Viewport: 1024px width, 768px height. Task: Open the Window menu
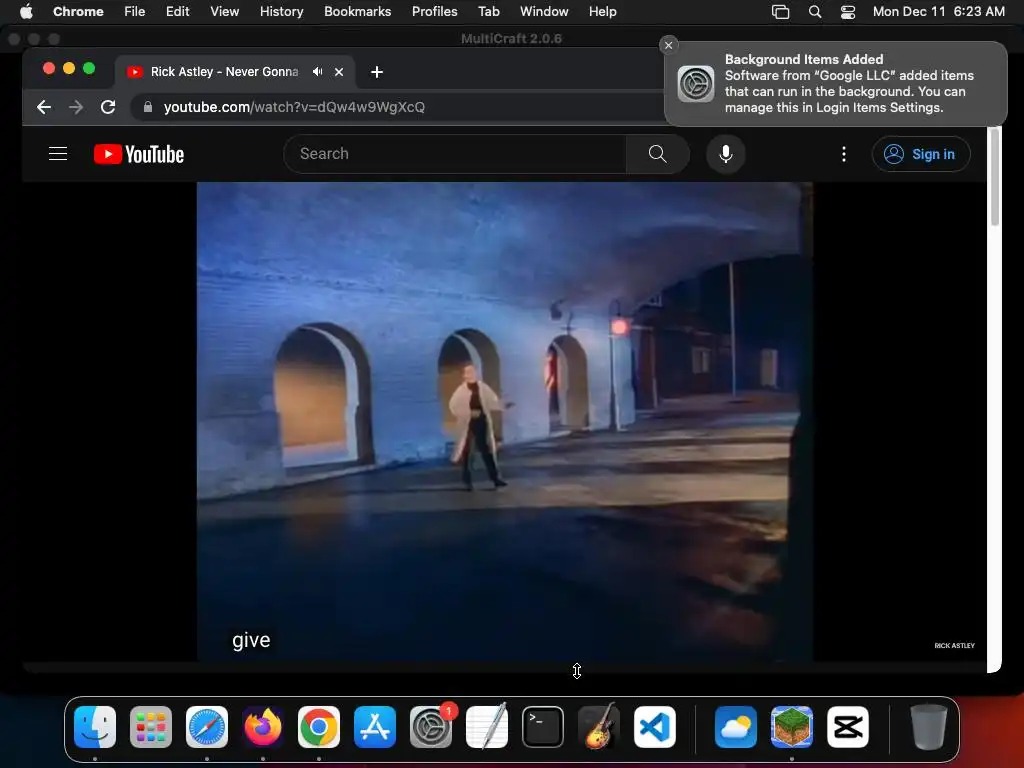click(x=544, y=11)
